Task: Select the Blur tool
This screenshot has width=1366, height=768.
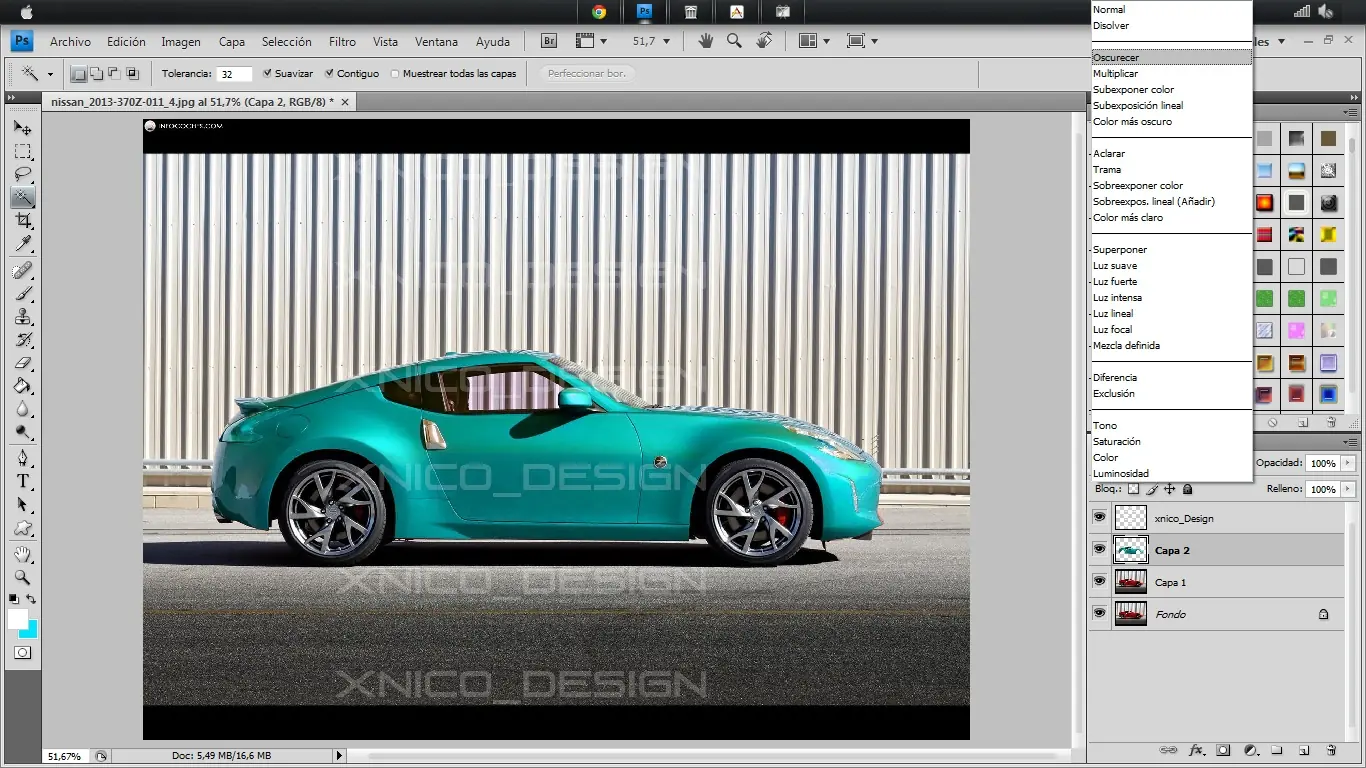Action: click(x=22, y=409)
